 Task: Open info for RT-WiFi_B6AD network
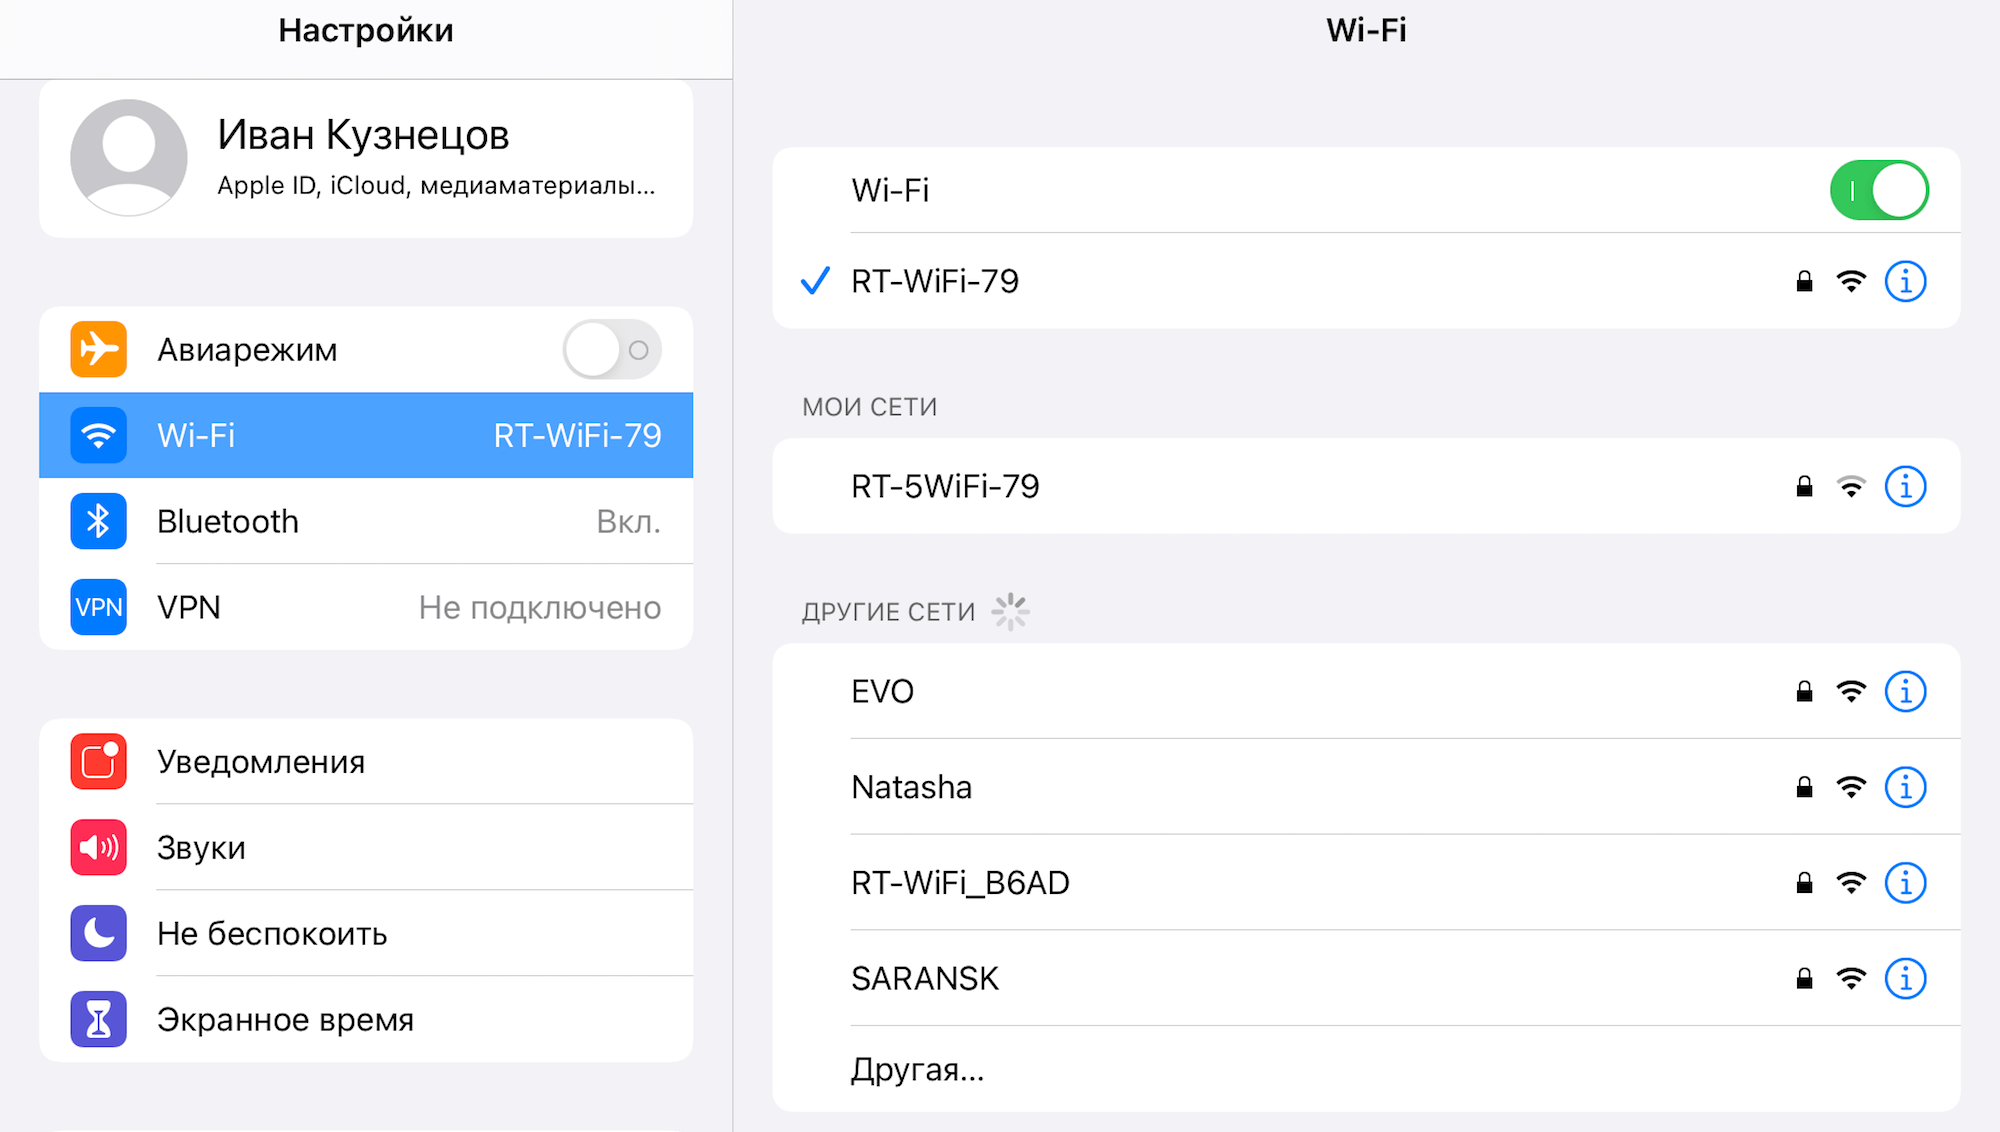(x=1905, y=883)
